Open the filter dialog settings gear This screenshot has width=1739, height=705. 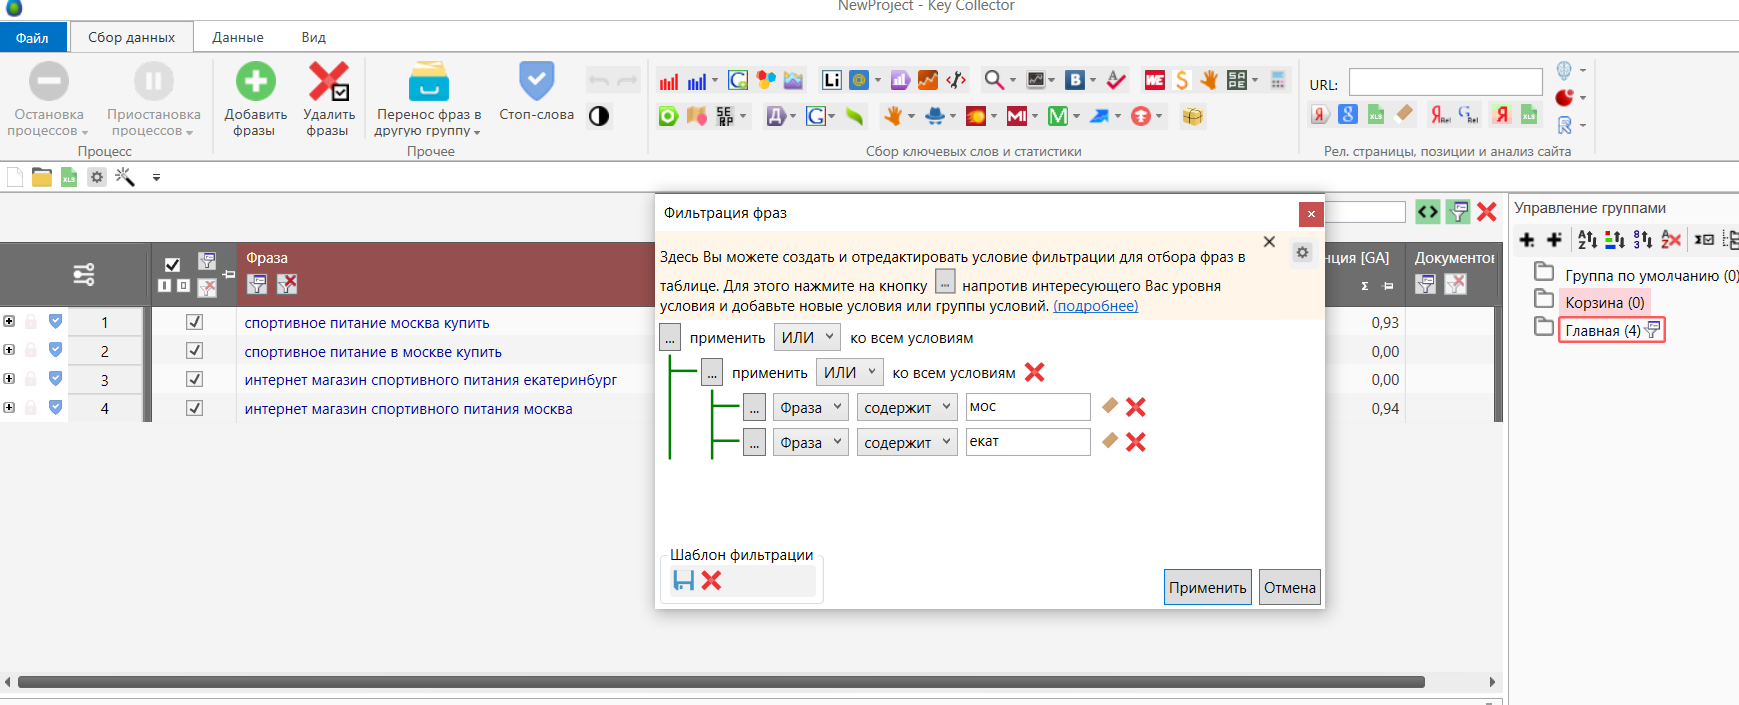point(1302,253)
